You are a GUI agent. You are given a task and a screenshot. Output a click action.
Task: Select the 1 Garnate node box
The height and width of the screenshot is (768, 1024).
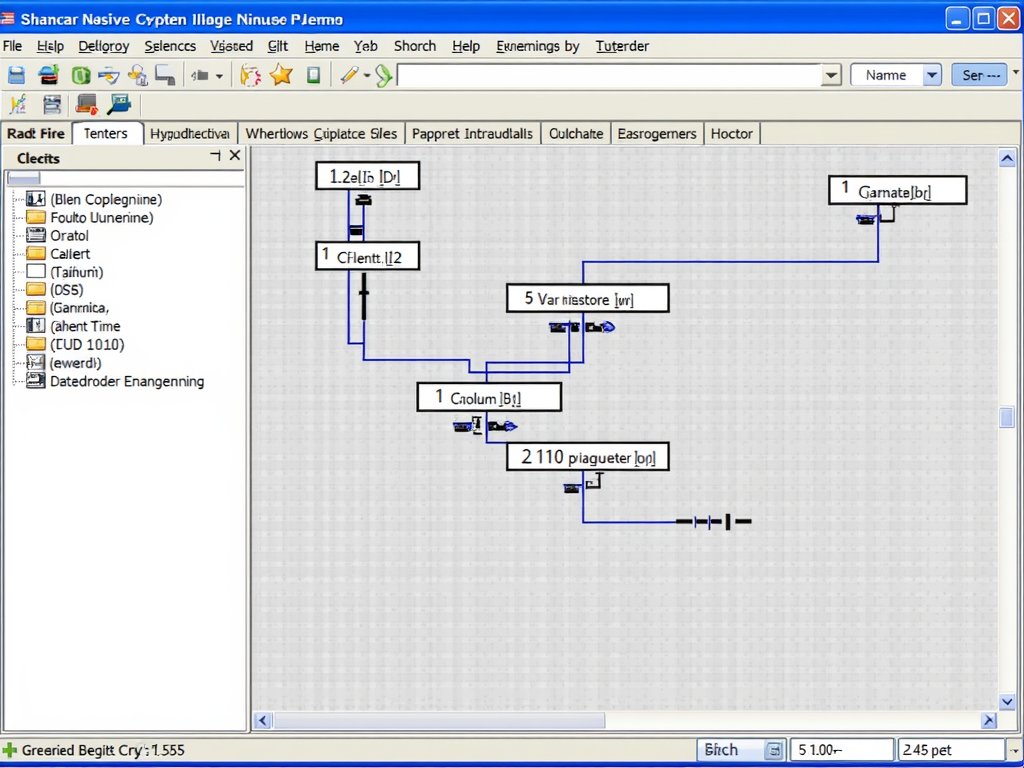click(897, 191)
